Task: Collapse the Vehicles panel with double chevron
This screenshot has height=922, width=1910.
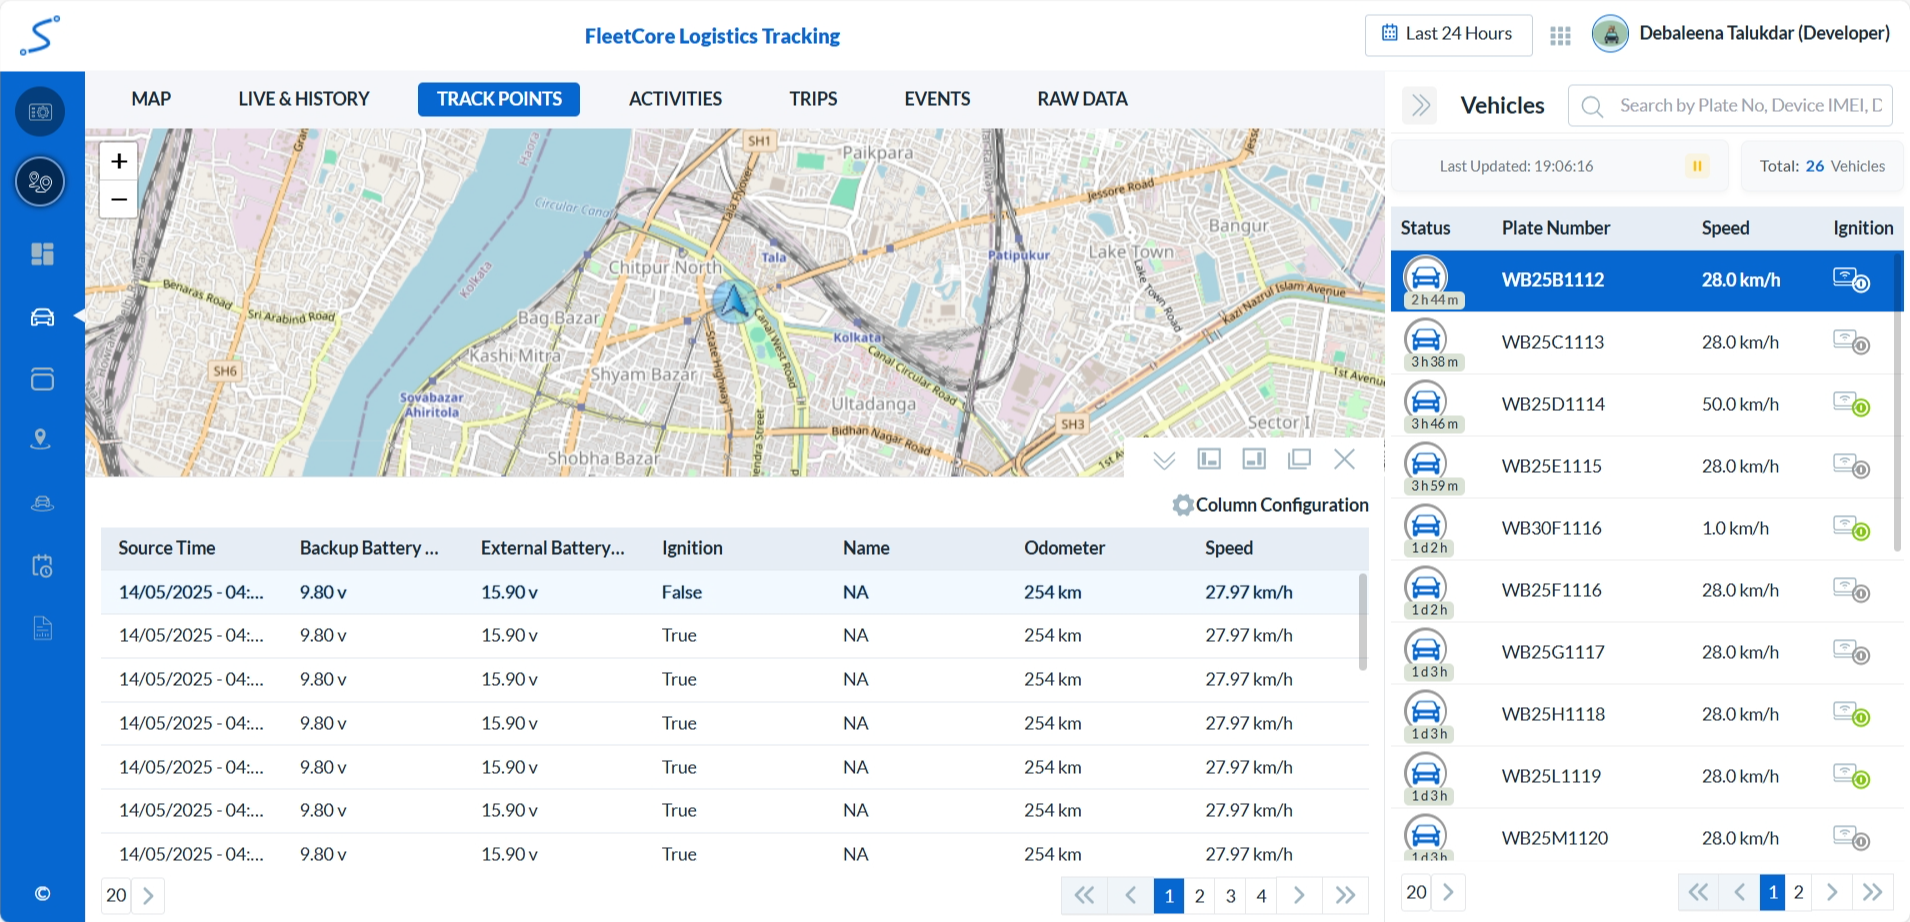Action: (x=1419, y=105)
